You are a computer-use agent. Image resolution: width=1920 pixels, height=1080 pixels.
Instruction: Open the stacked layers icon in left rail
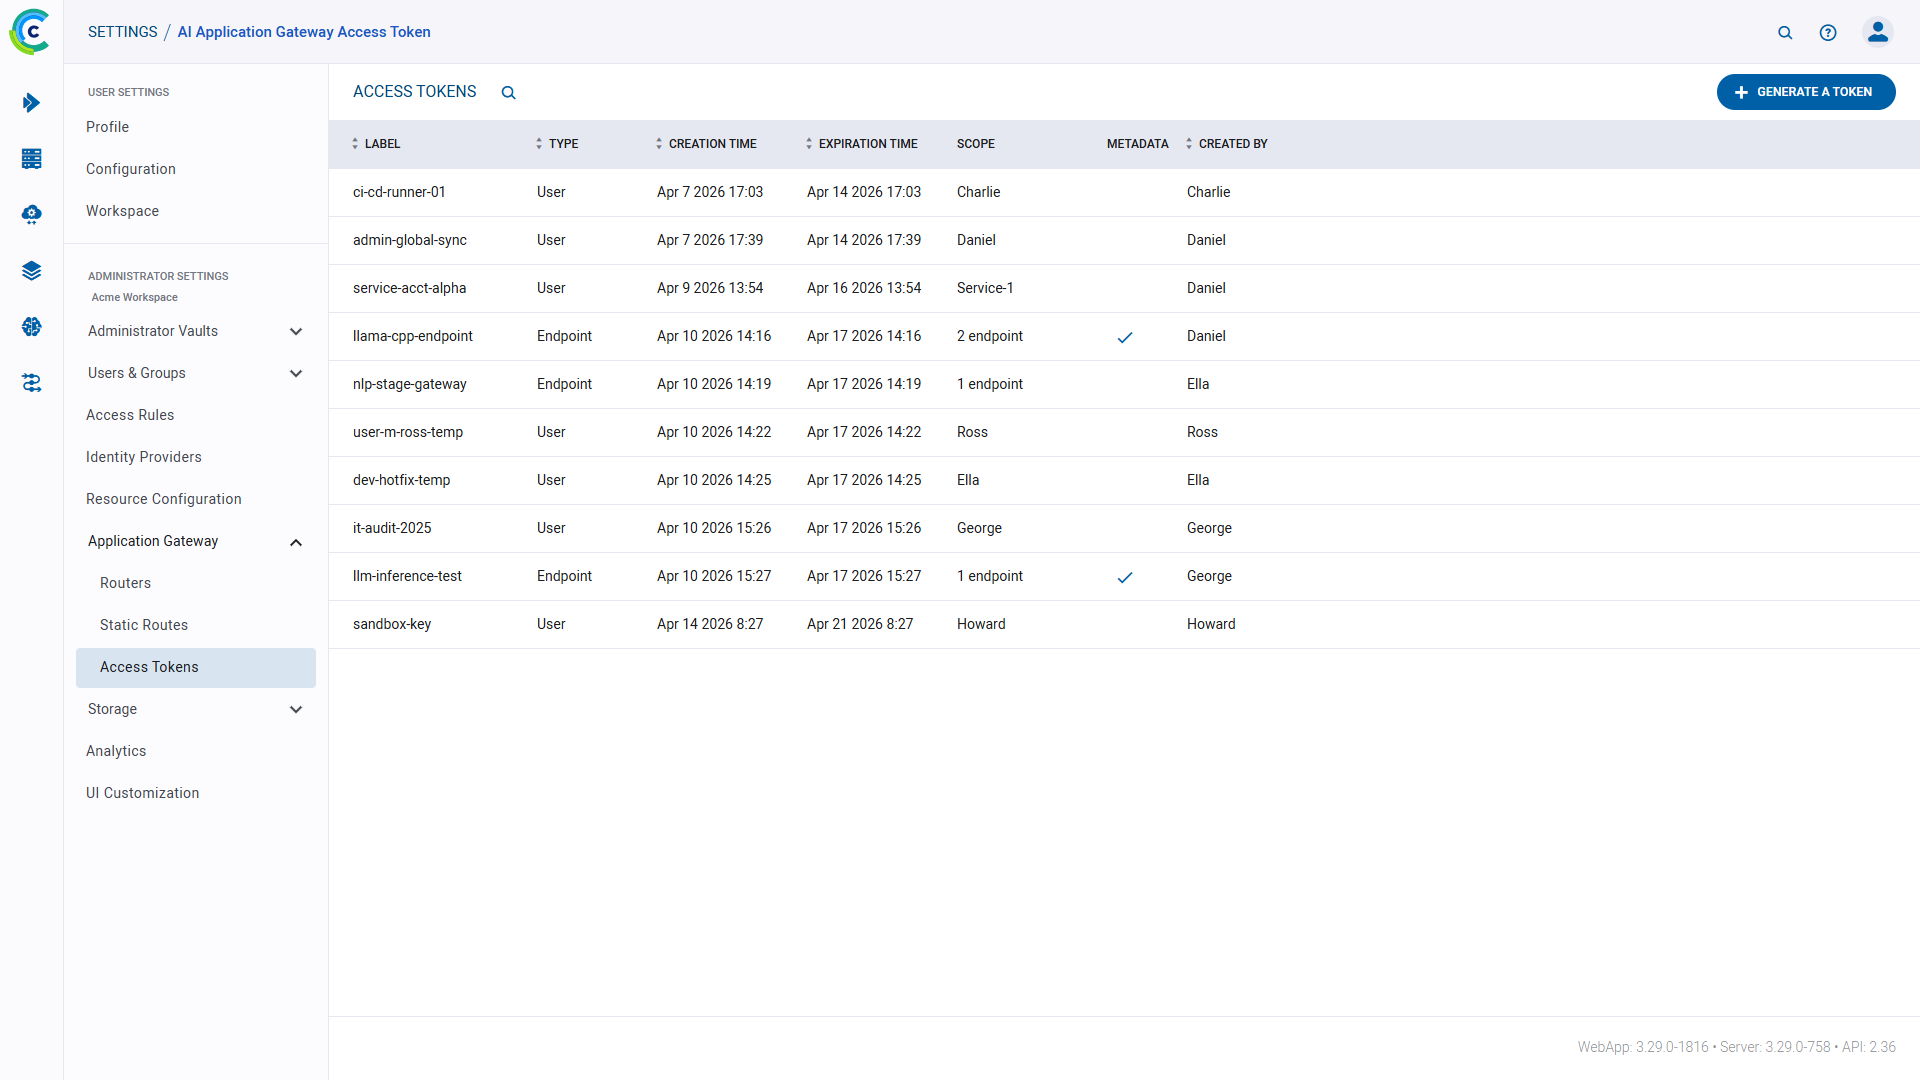click(x=31, y=271)
